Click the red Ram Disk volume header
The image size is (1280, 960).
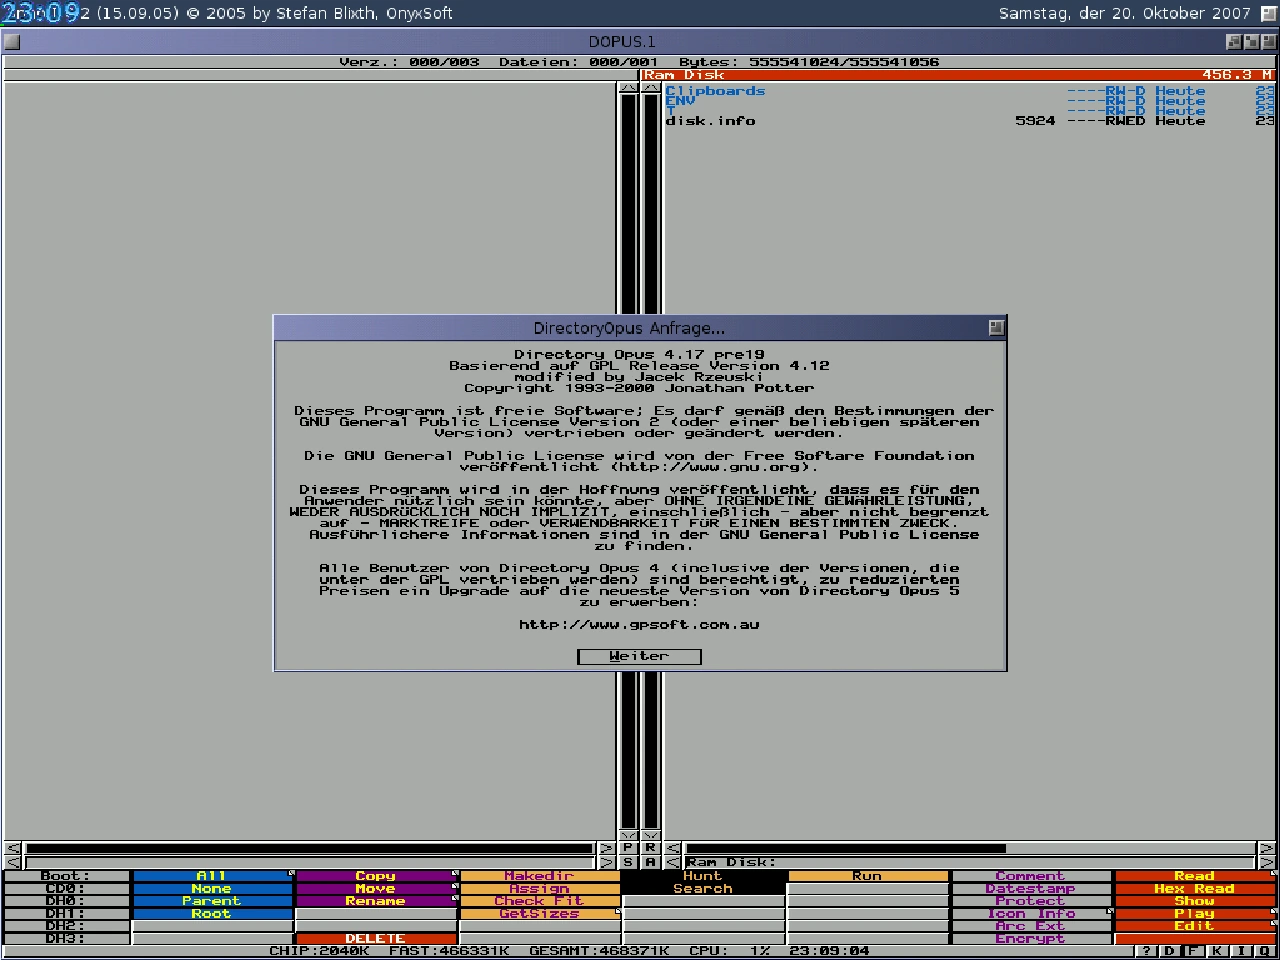pos(959,75)
